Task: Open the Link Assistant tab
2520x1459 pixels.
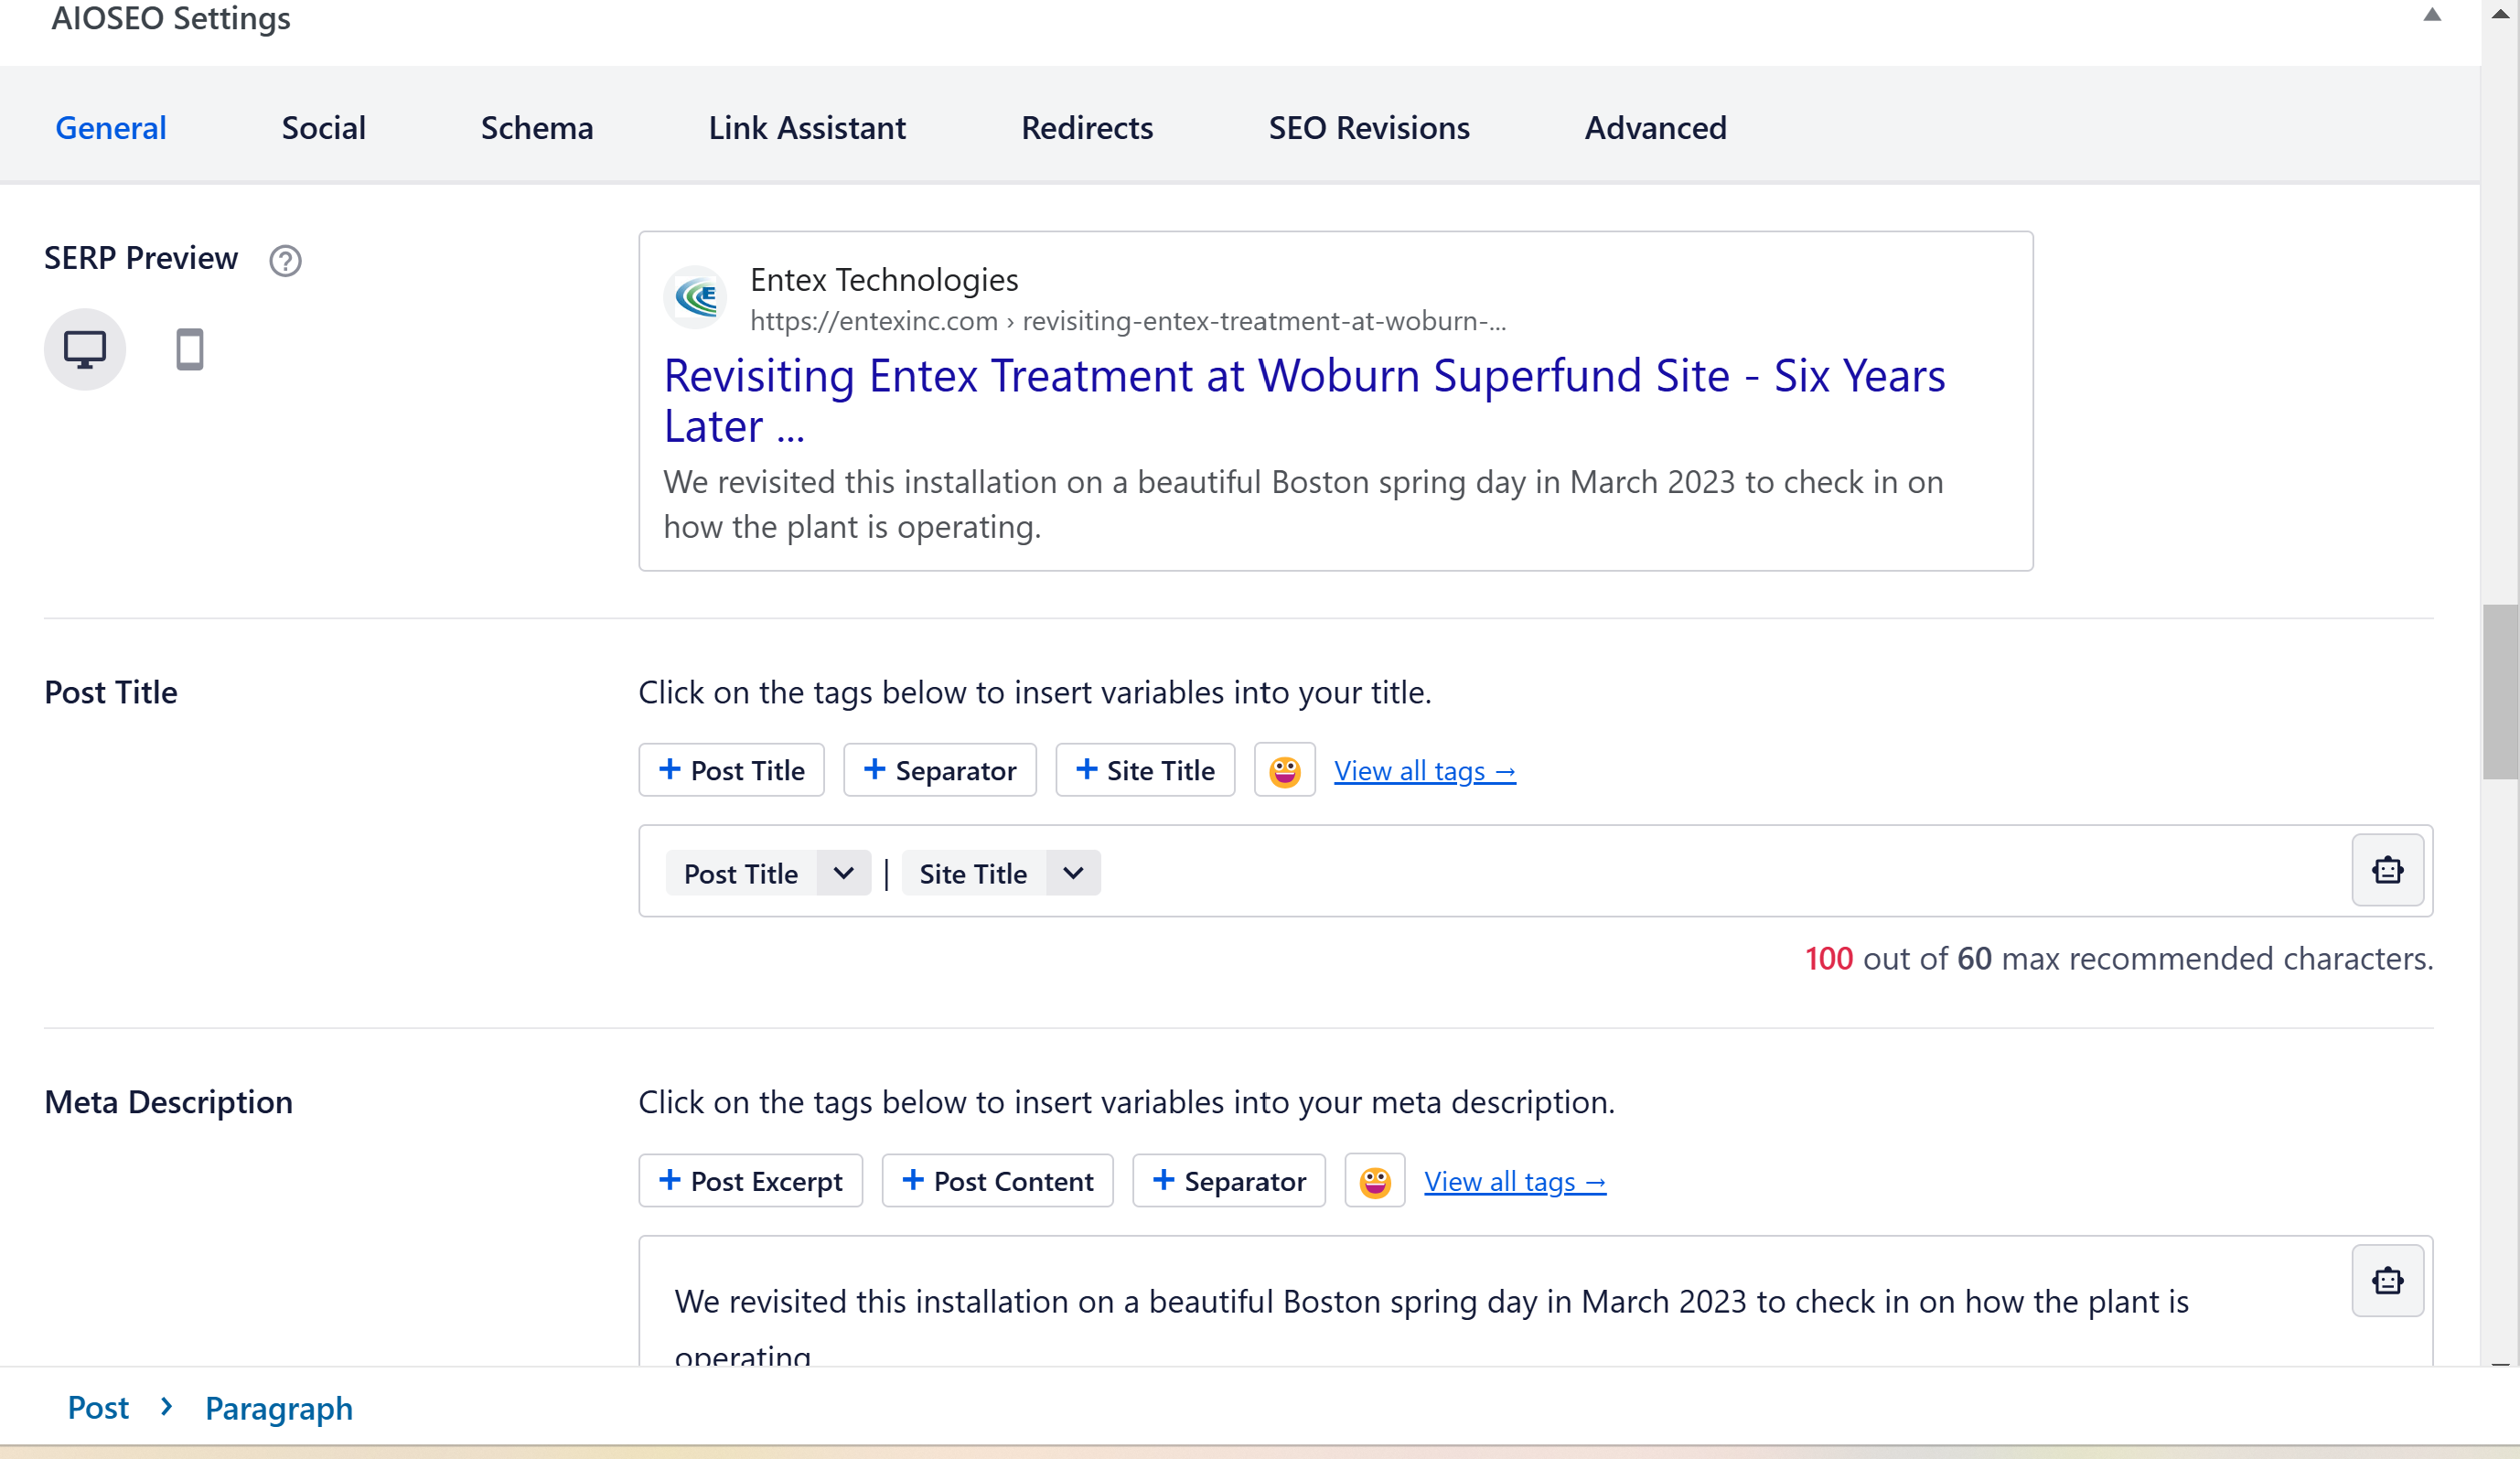Action: tap(807, 127)
